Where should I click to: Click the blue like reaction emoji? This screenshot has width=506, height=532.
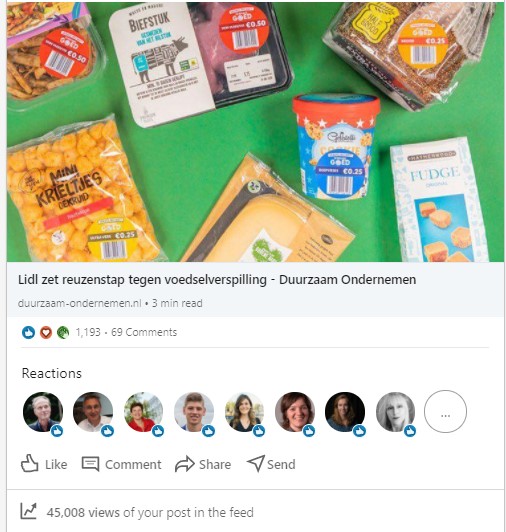coord(29,332)
